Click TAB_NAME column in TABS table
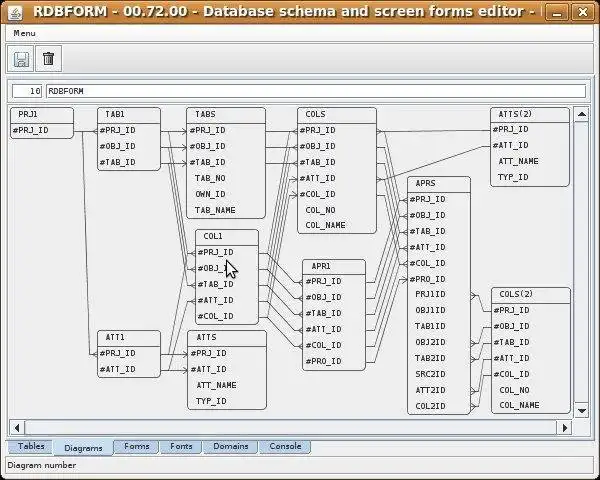The height and width of the screenshot is (480, 600). tap(215, 211)
